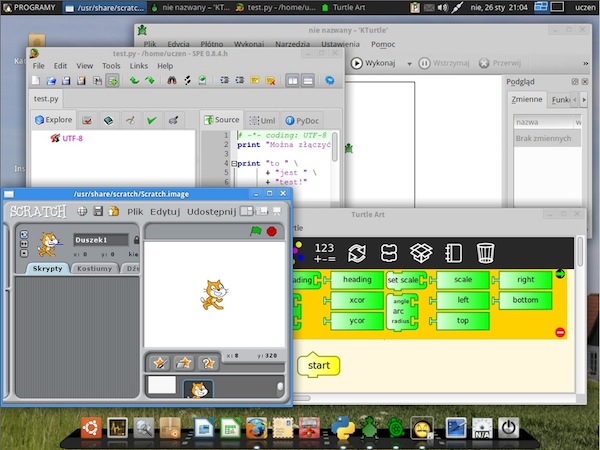Switch to the Uml tab in SPE
This screenshot has height=450, width=600.
coord(262,121)
